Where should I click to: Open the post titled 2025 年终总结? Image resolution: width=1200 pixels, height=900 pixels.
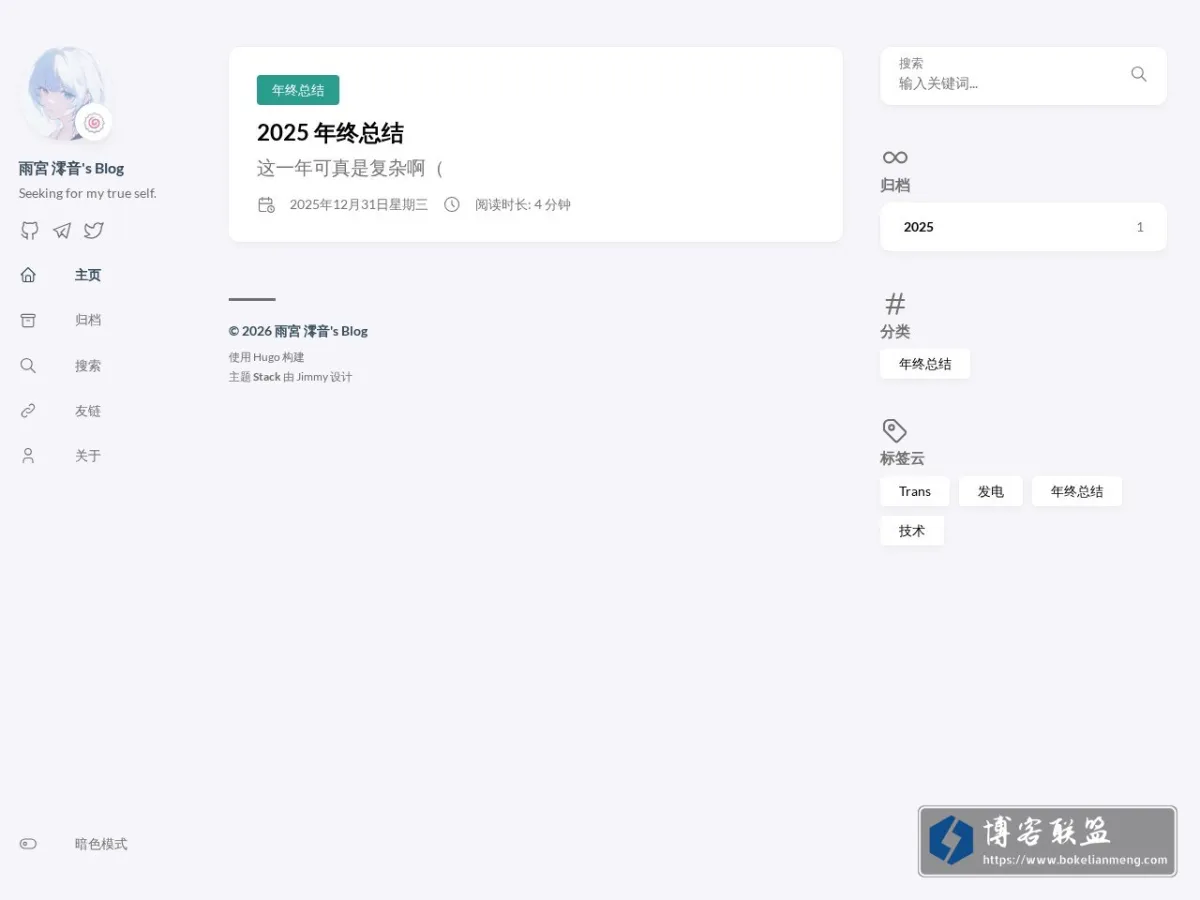[x=330, y=133]
